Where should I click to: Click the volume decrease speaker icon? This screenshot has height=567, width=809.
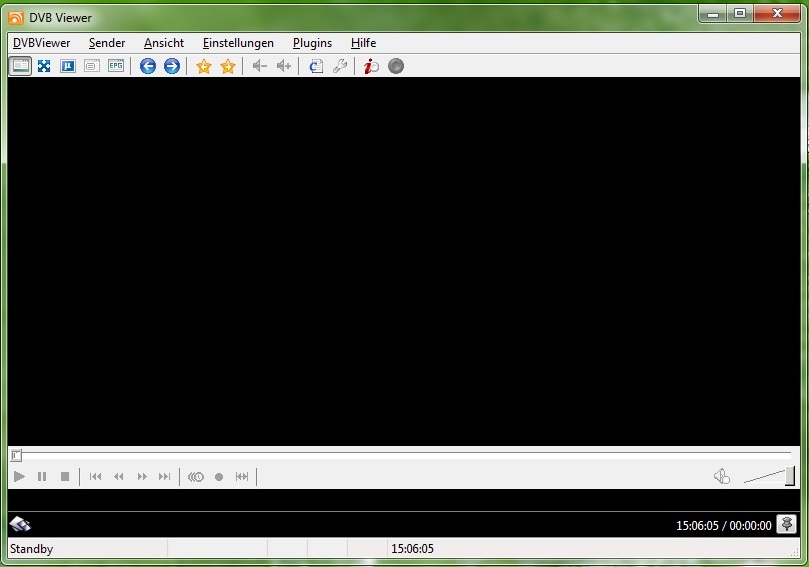click(x=259, y=66)
